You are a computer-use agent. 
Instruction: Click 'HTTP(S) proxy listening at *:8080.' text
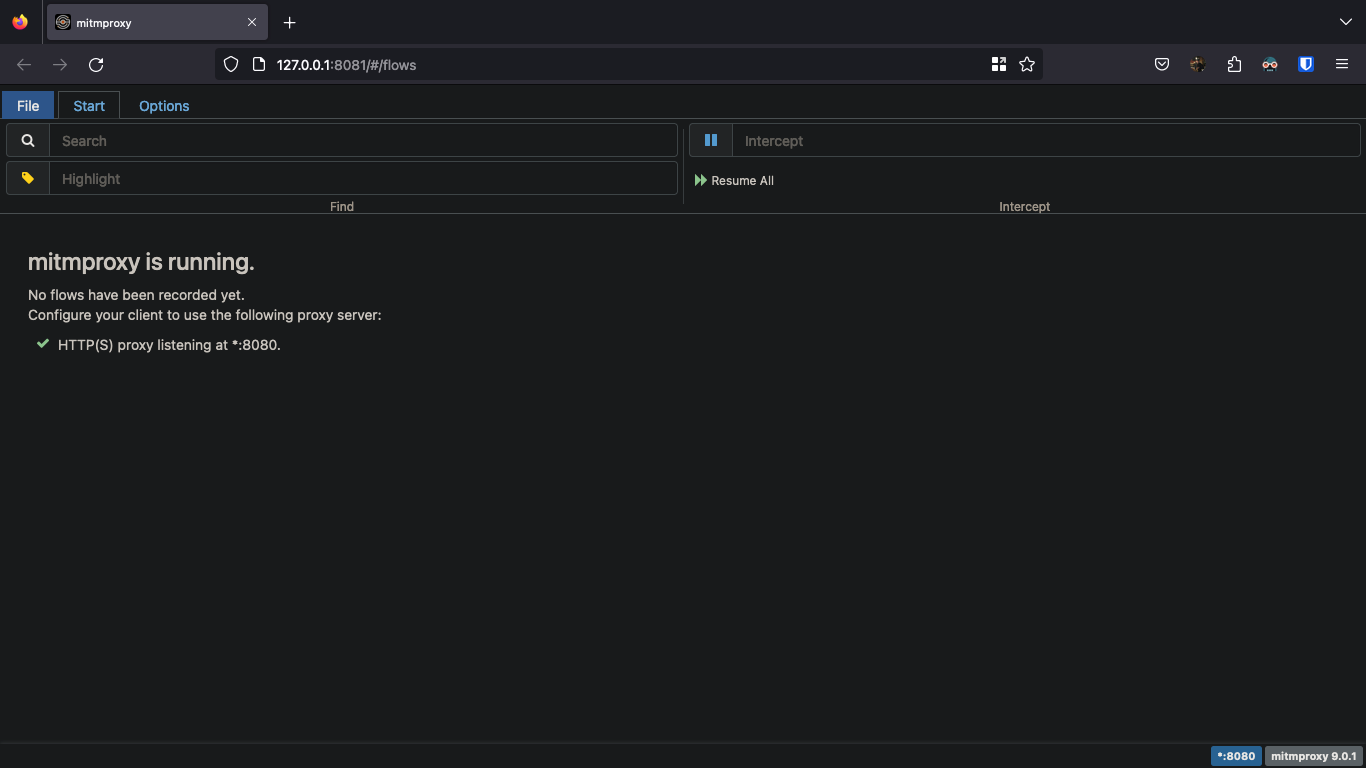pyautogui.click(x=169, y=345)
